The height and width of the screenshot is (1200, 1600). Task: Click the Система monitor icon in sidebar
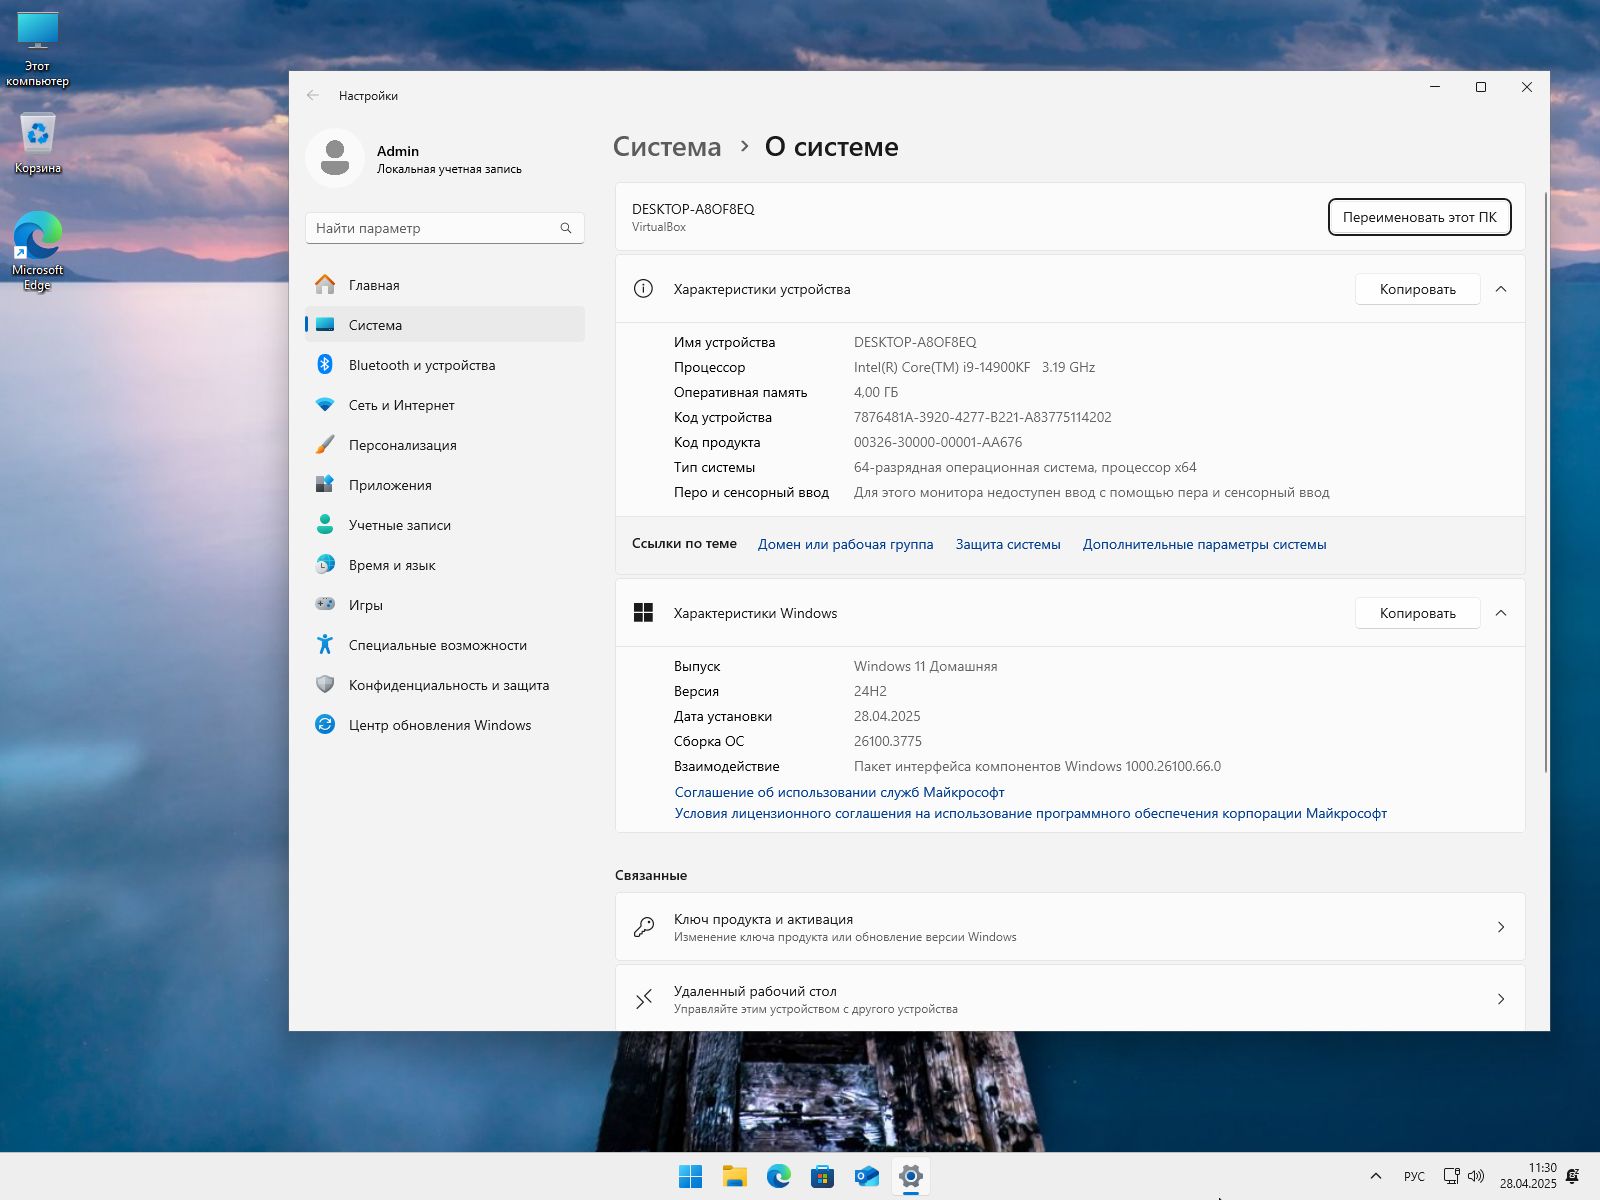[325, 325]
